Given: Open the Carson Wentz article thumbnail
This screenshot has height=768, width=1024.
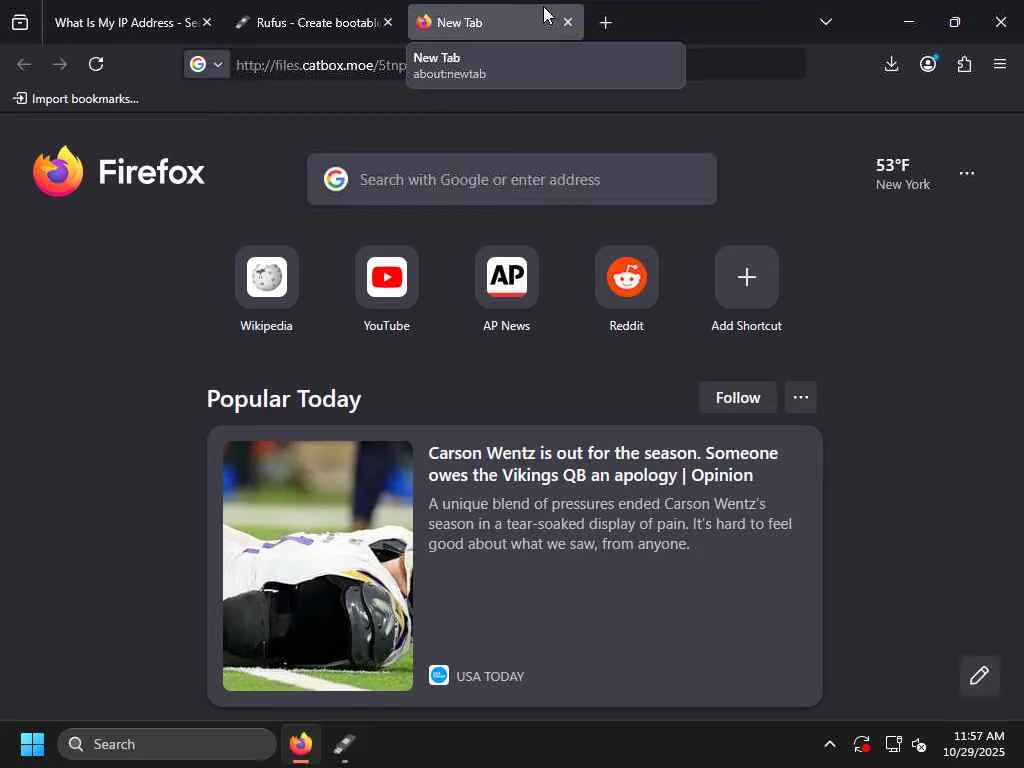Looking at the screenshot, I should [318, 566].
